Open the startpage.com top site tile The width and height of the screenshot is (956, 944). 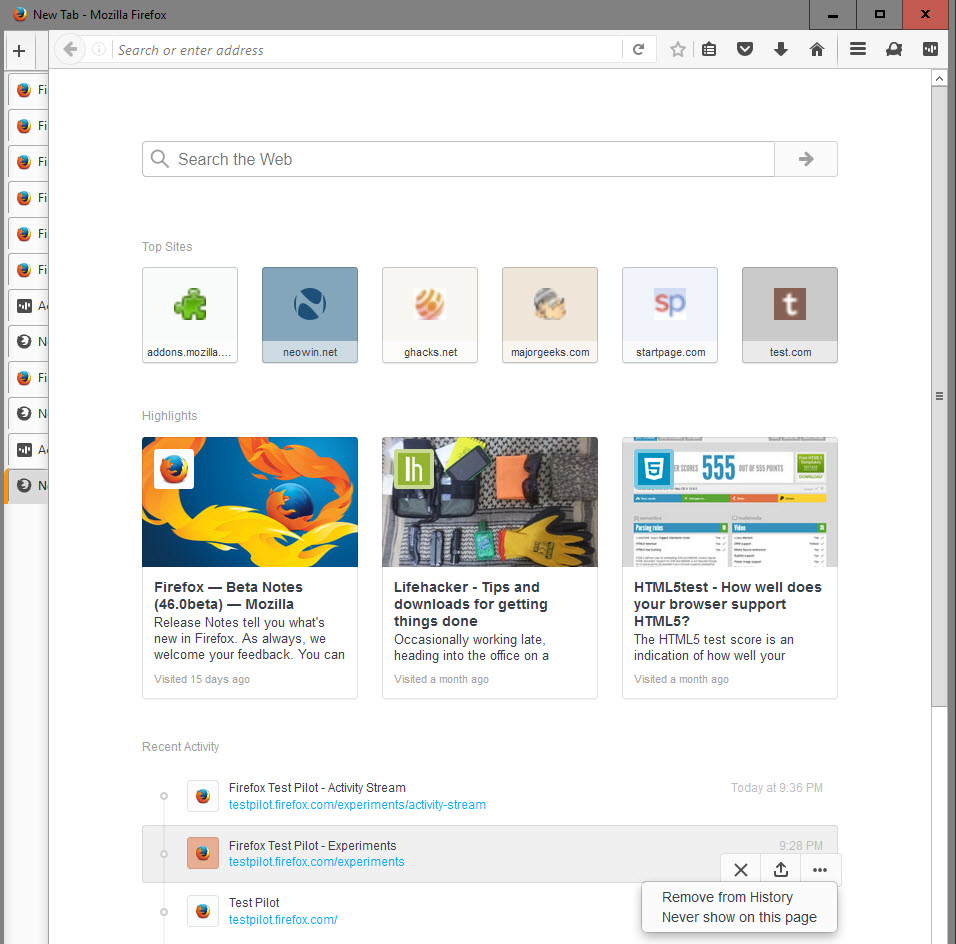coord(669,315)
